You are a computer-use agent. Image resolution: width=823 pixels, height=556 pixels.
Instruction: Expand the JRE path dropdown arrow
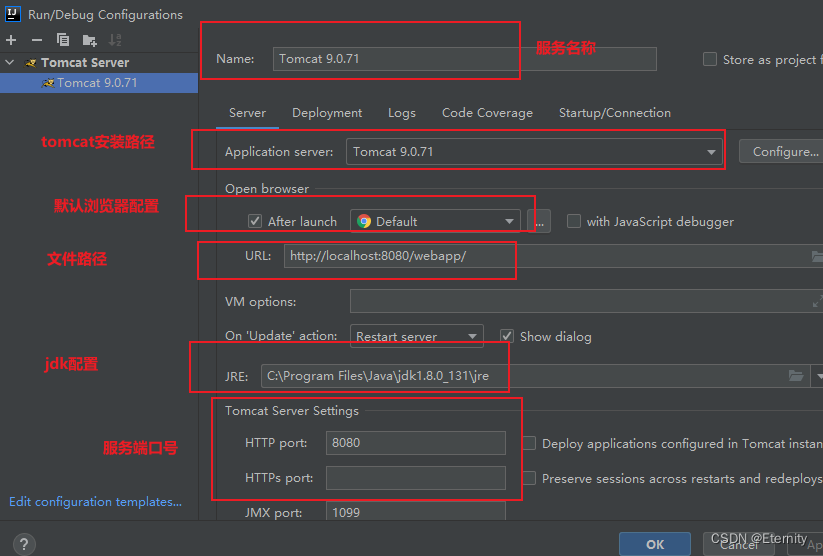pyautogui.click(x=818, y=376)
